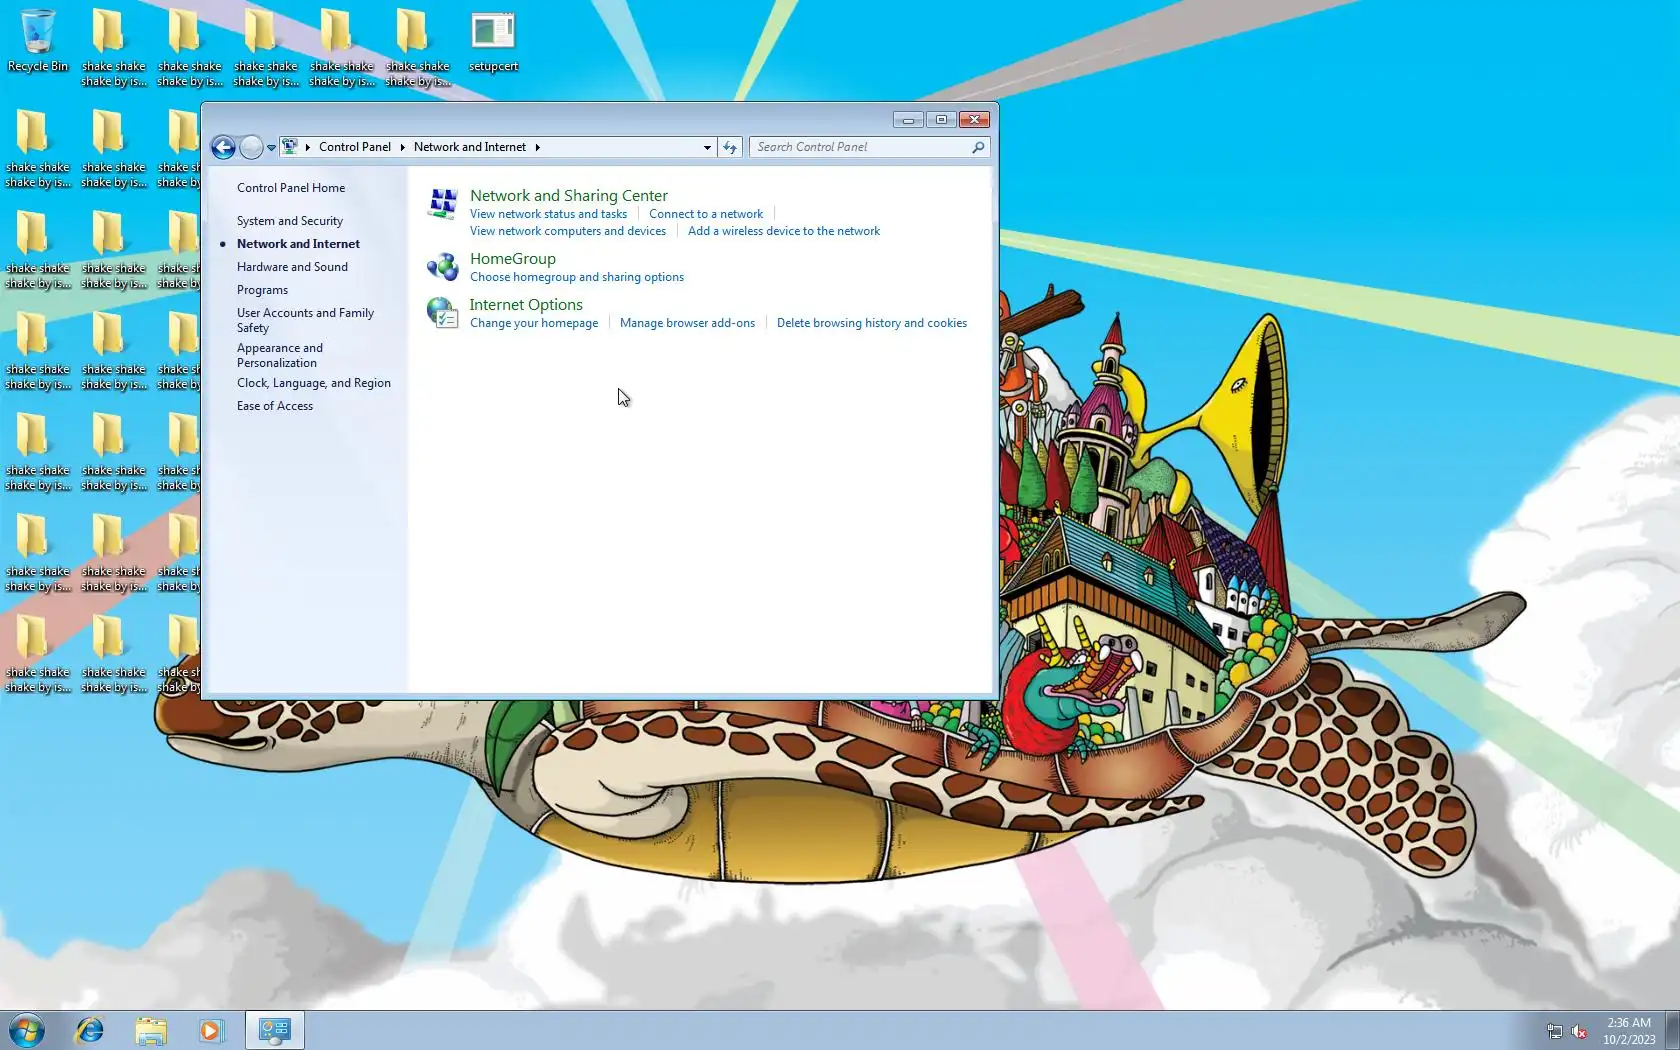Open the Internet Options heading link
The image size is (1680, 1050).
point(526,305)
